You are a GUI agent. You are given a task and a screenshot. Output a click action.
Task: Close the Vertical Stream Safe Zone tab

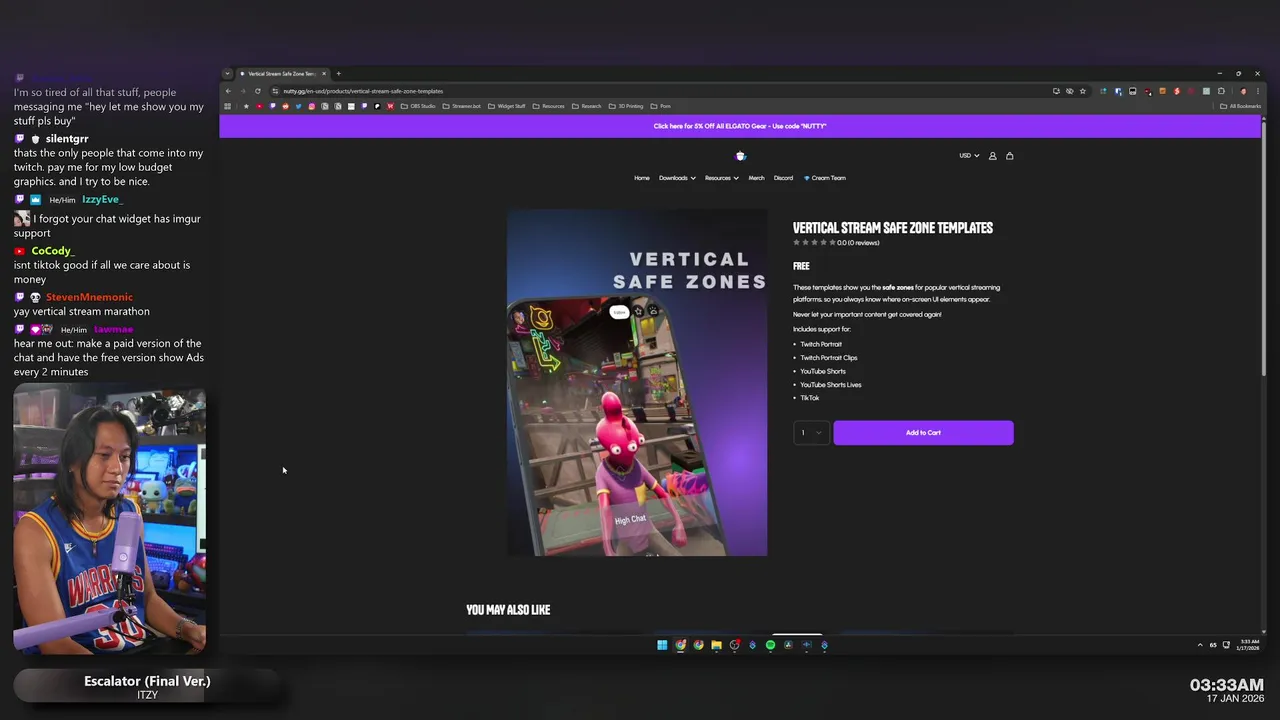click(324, 73)
